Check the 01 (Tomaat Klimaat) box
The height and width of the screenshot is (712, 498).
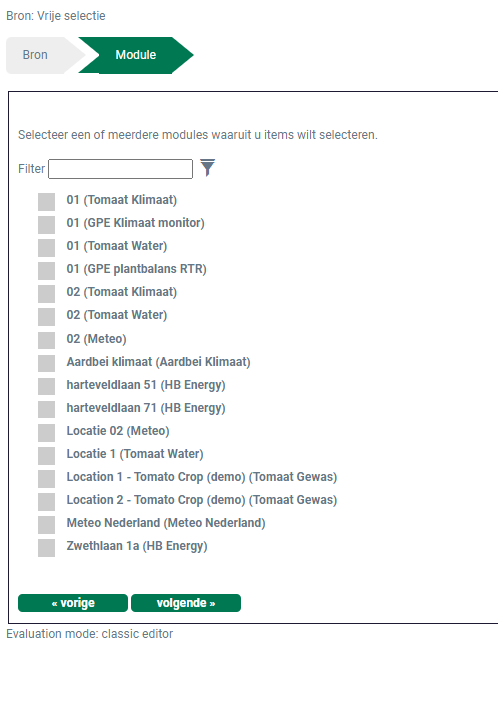point(46,202)
